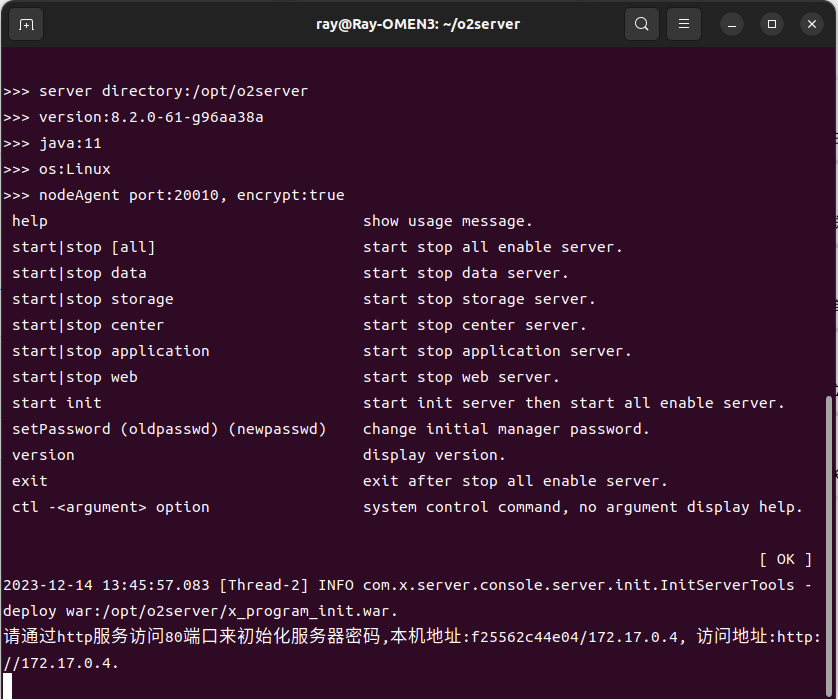The height and width of the screenshot is (700, 838).
Task: Open the http://172.17.0.4 address link
Action: pos(60,663)
